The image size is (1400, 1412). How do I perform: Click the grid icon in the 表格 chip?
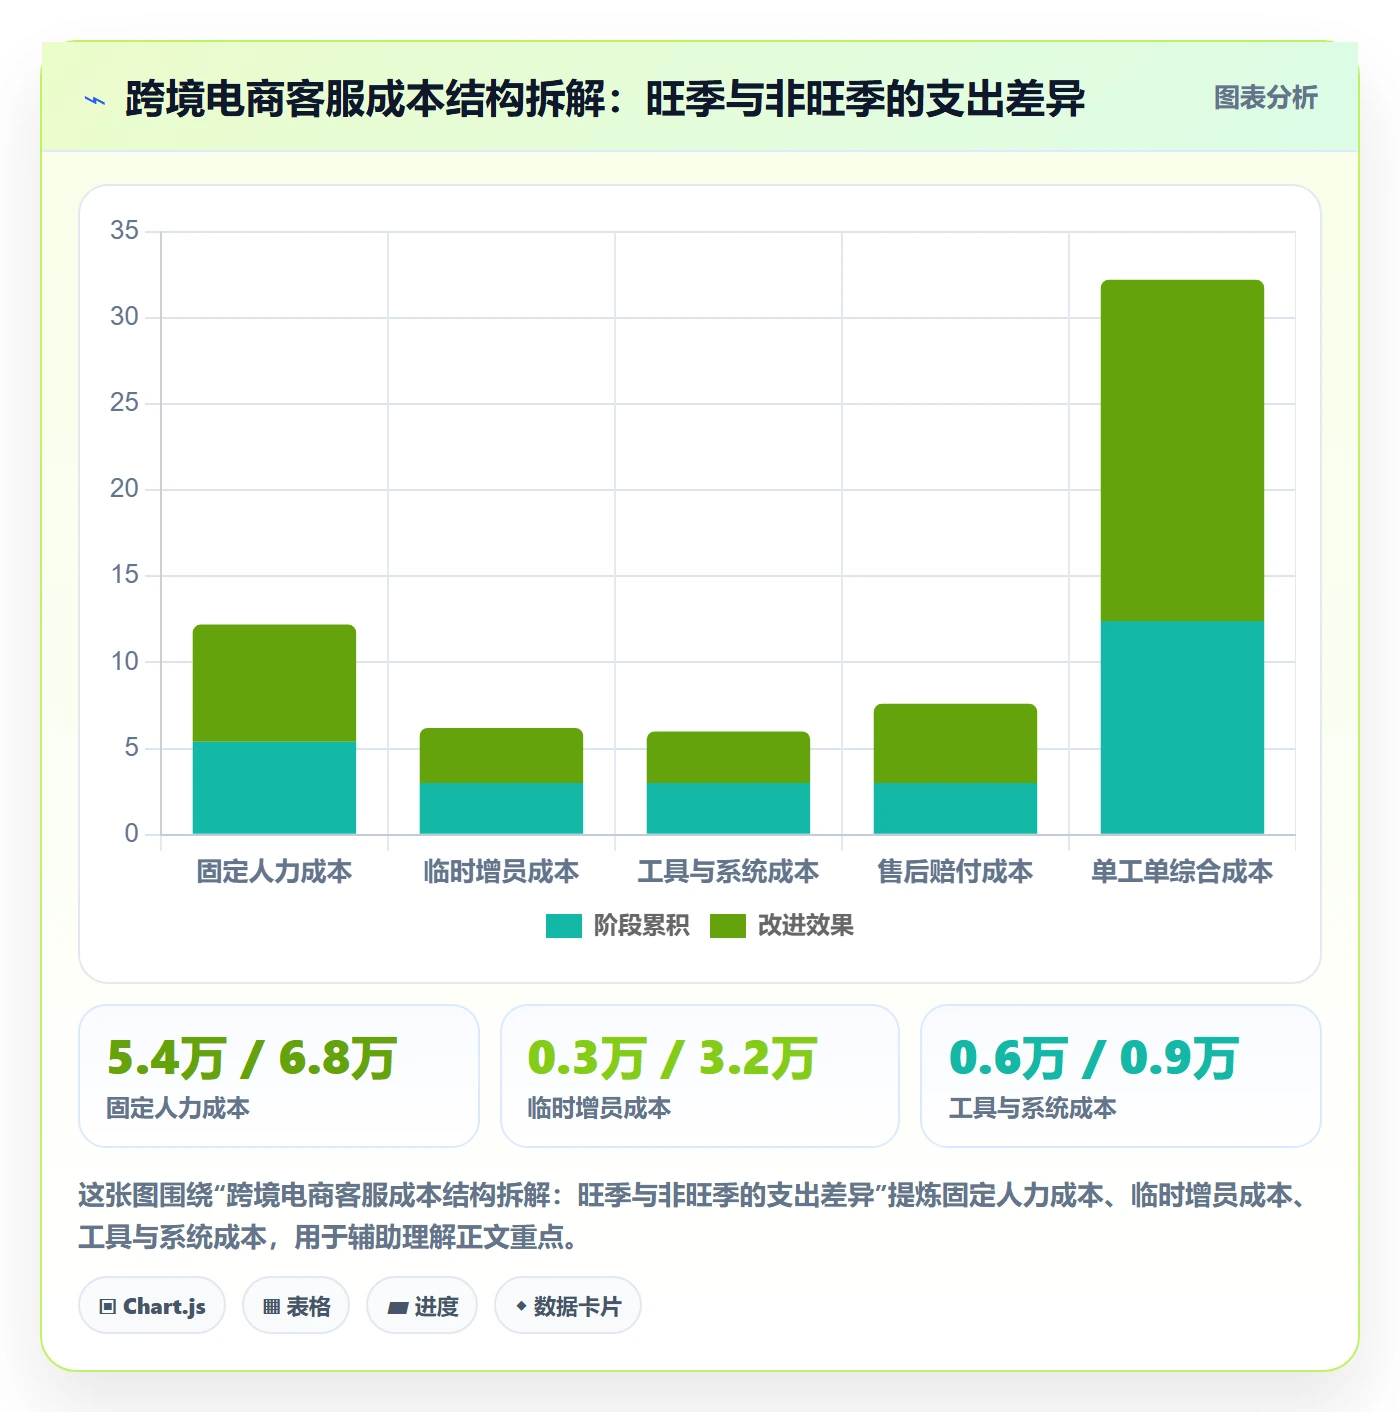click(x=271, y=1307)
